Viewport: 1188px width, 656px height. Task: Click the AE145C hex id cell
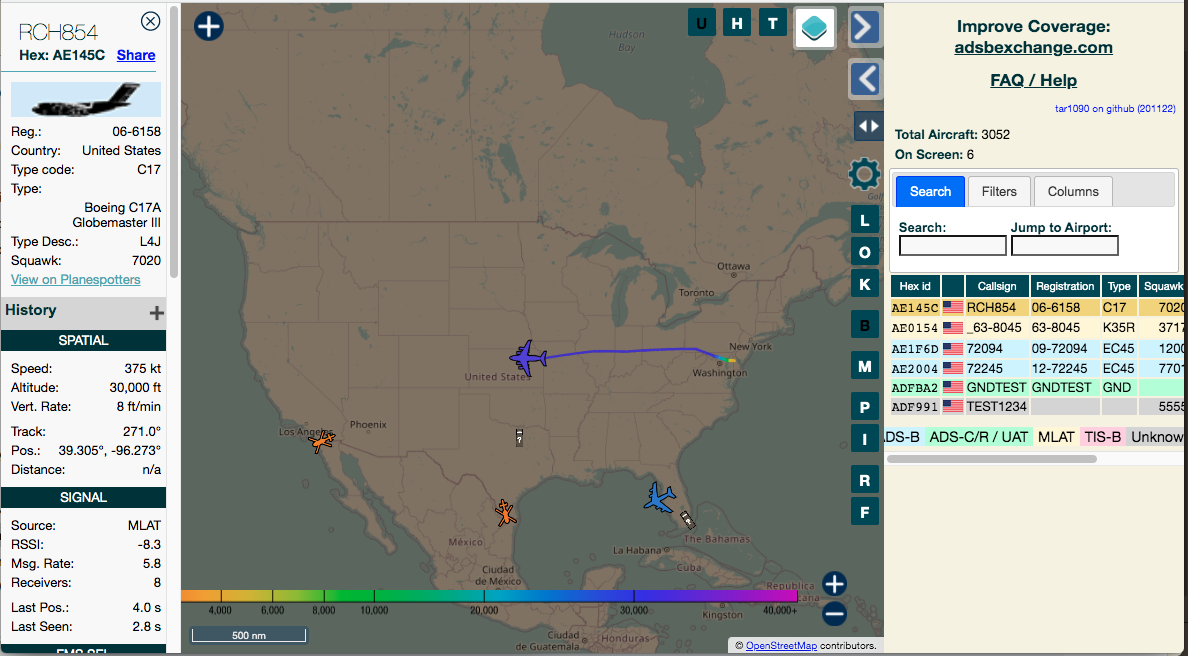point(915,308)
